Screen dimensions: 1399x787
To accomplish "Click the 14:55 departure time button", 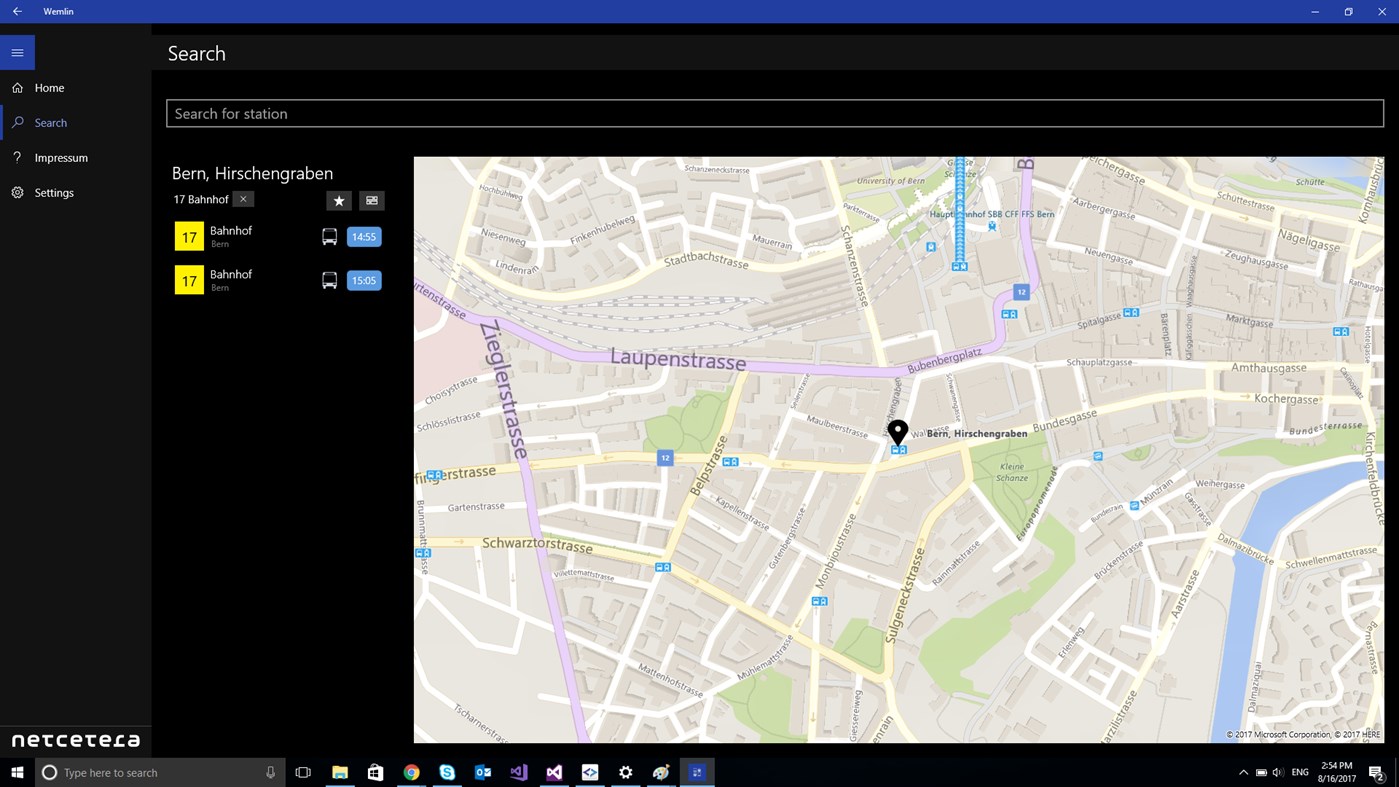I will point(363,236).
